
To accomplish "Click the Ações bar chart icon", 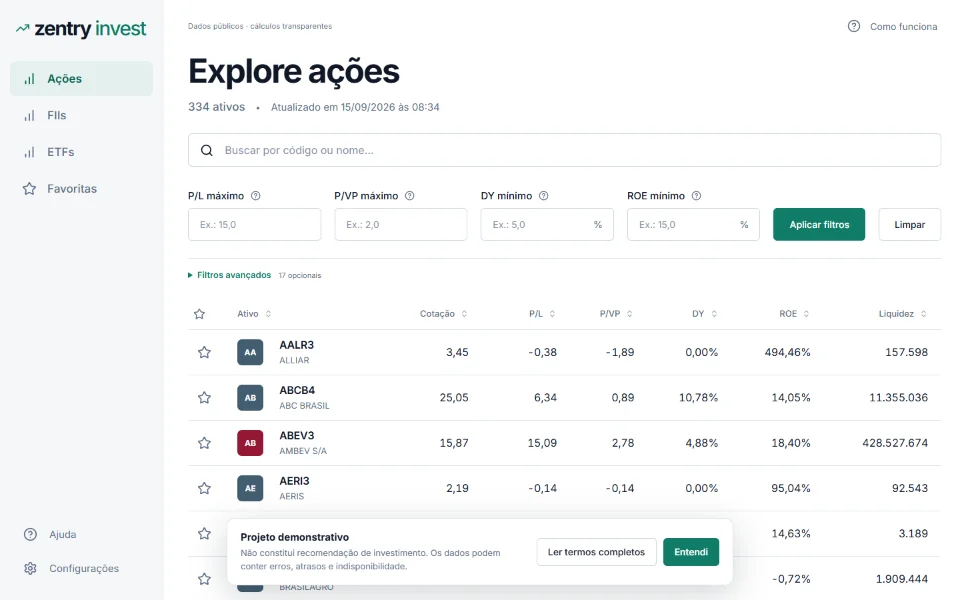I will tap(29, 79).
